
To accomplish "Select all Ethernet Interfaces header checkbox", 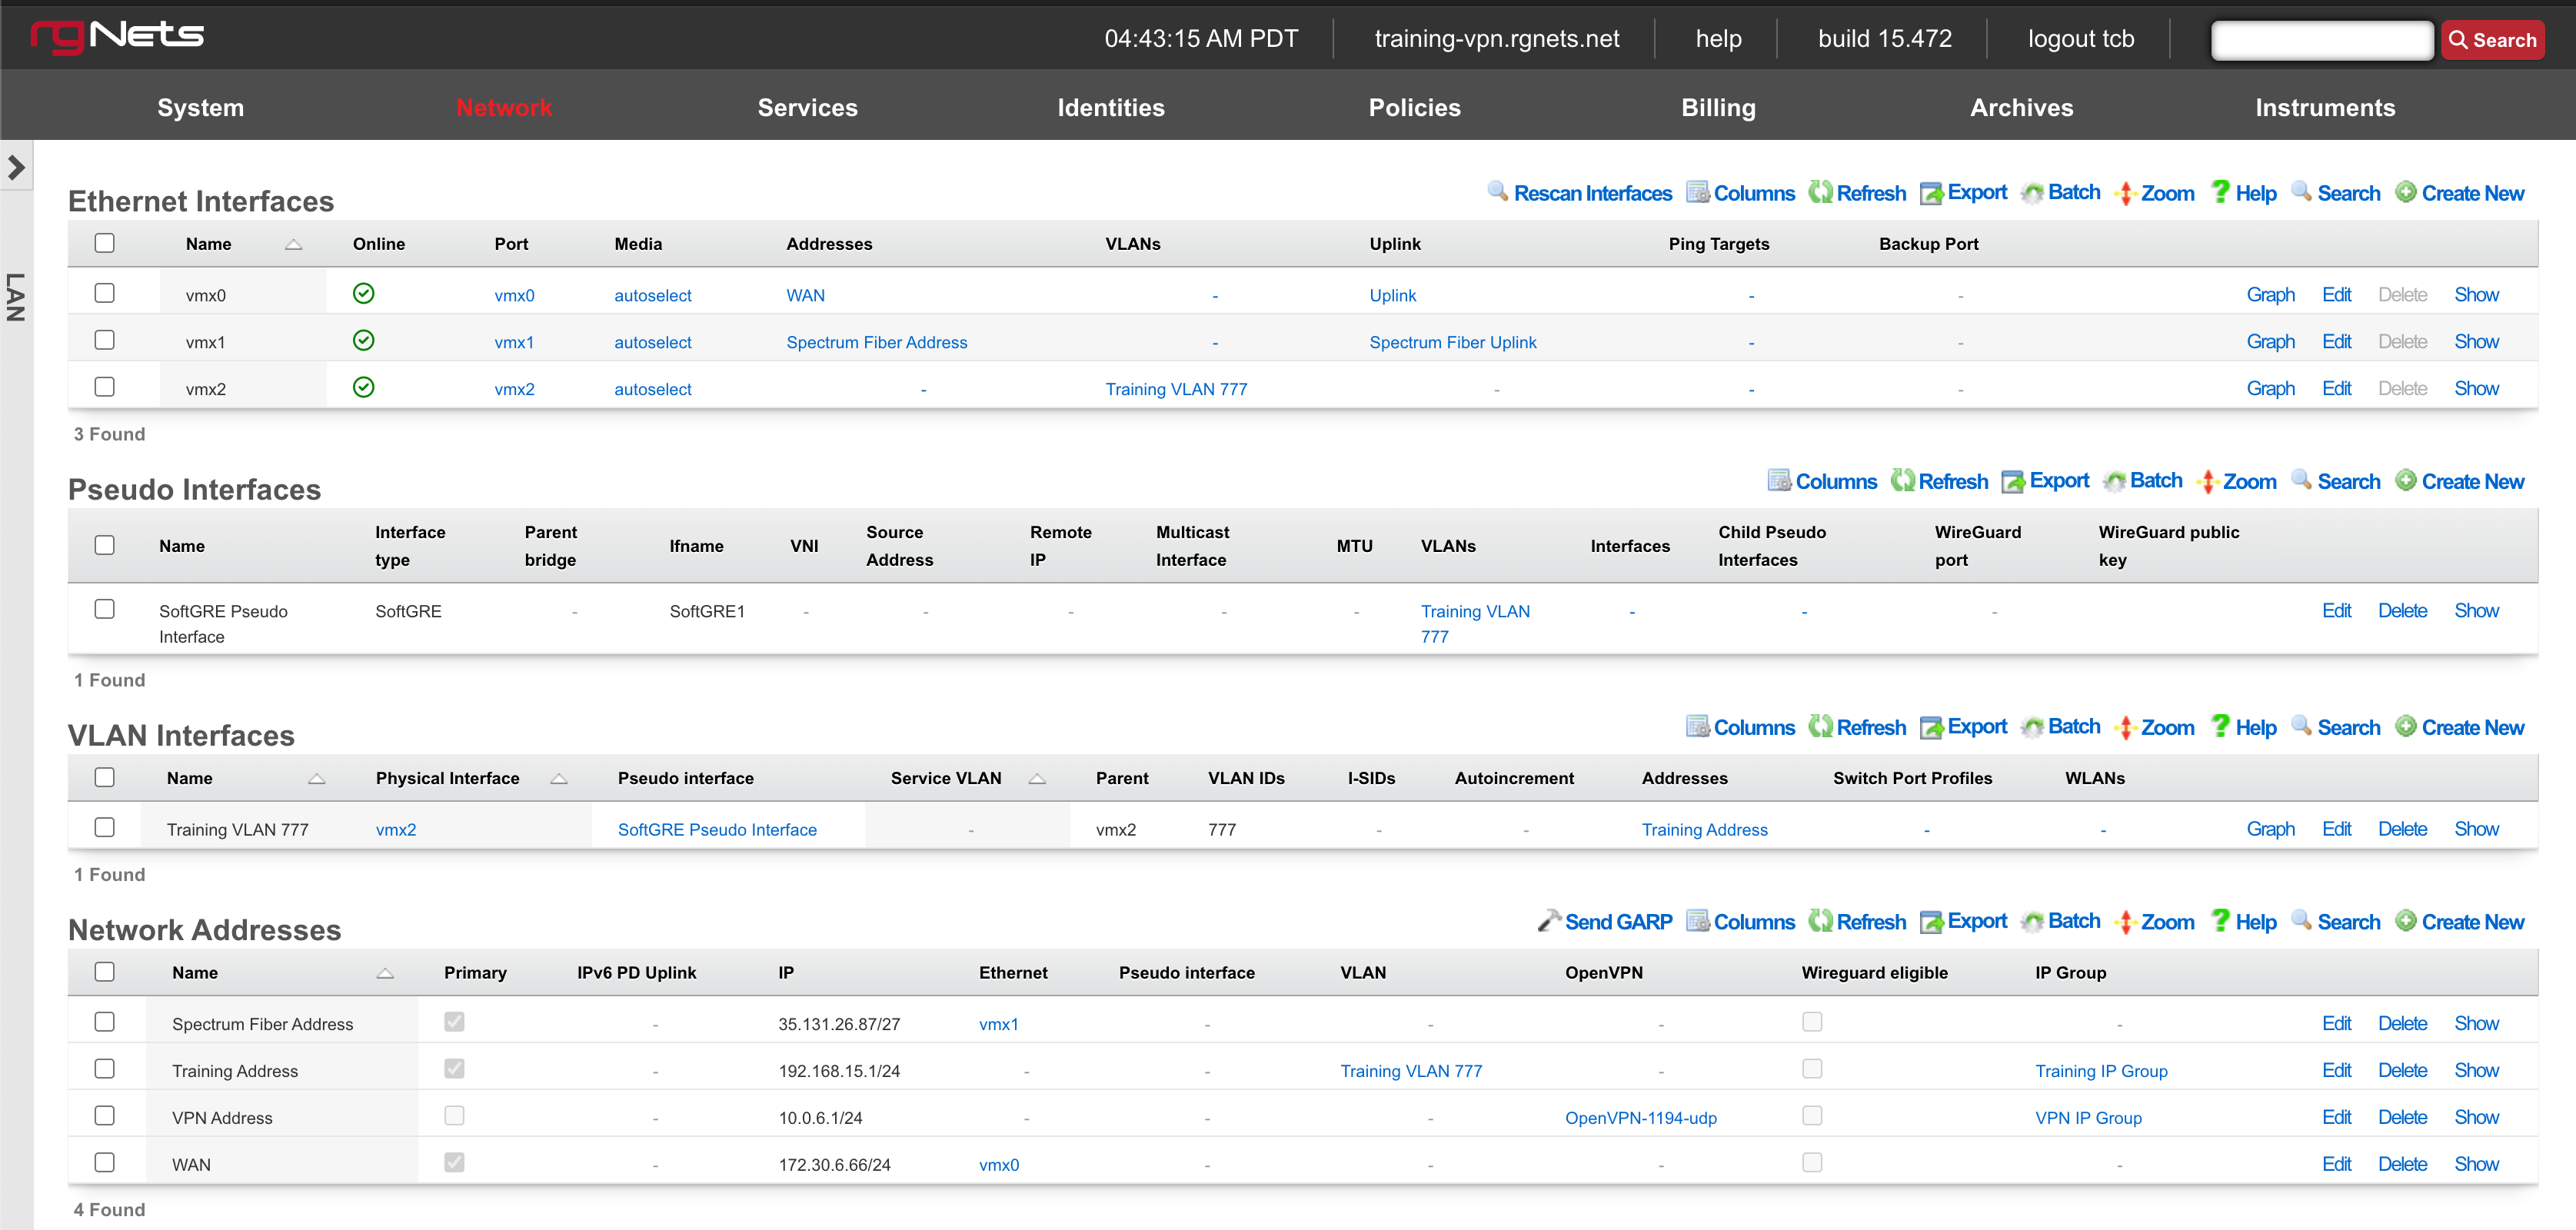I will (x=104, y=243).
